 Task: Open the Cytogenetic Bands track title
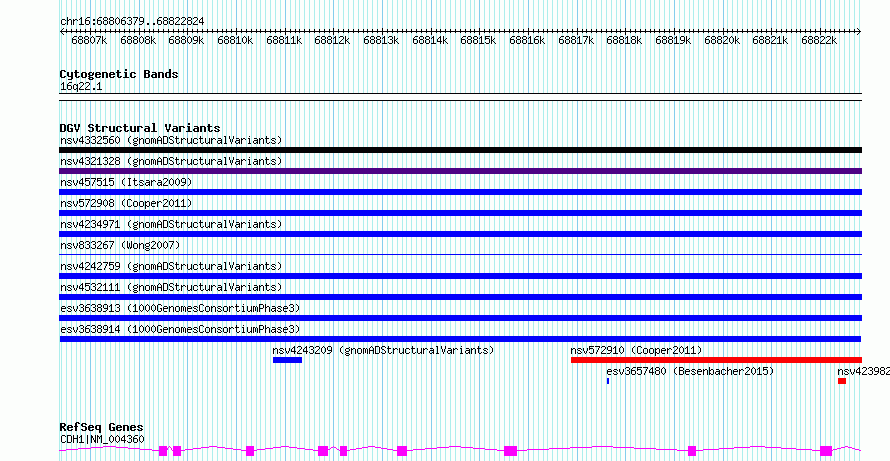point(119,74)
